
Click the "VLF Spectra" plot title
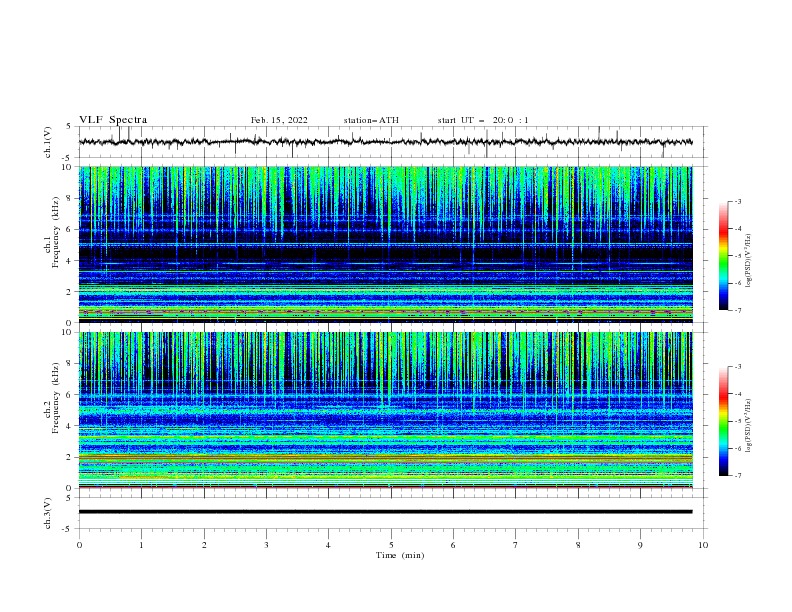click(x=113, y=120)
